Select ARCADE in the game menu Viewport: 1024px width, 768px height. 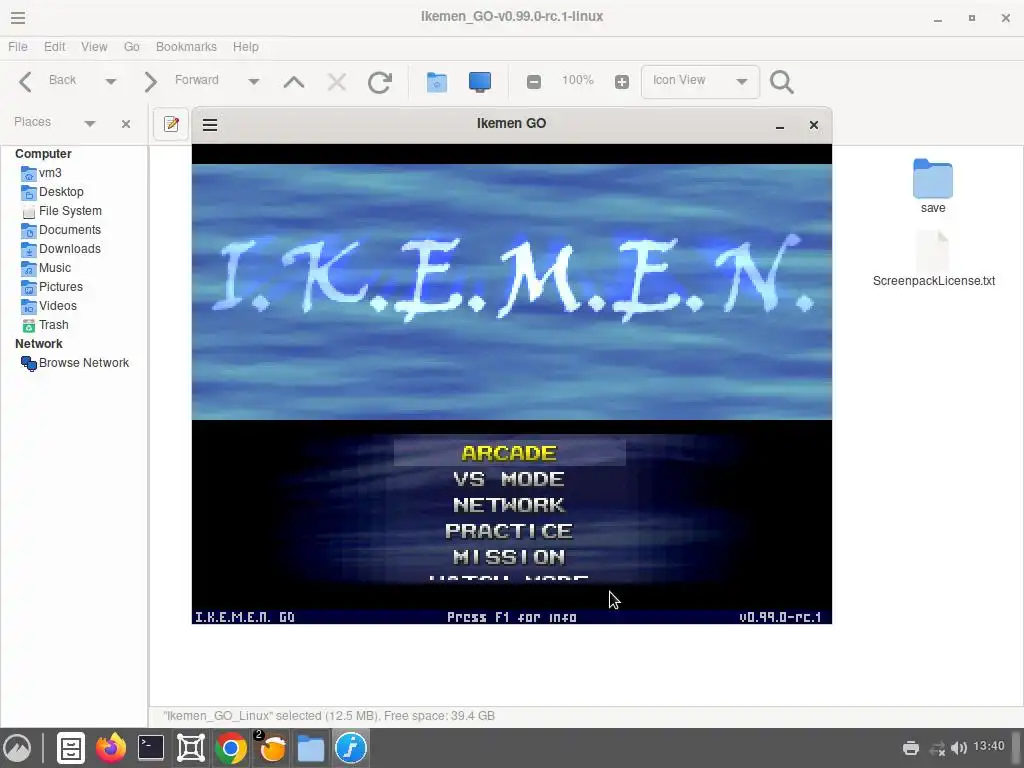click(x=509, y=453)
